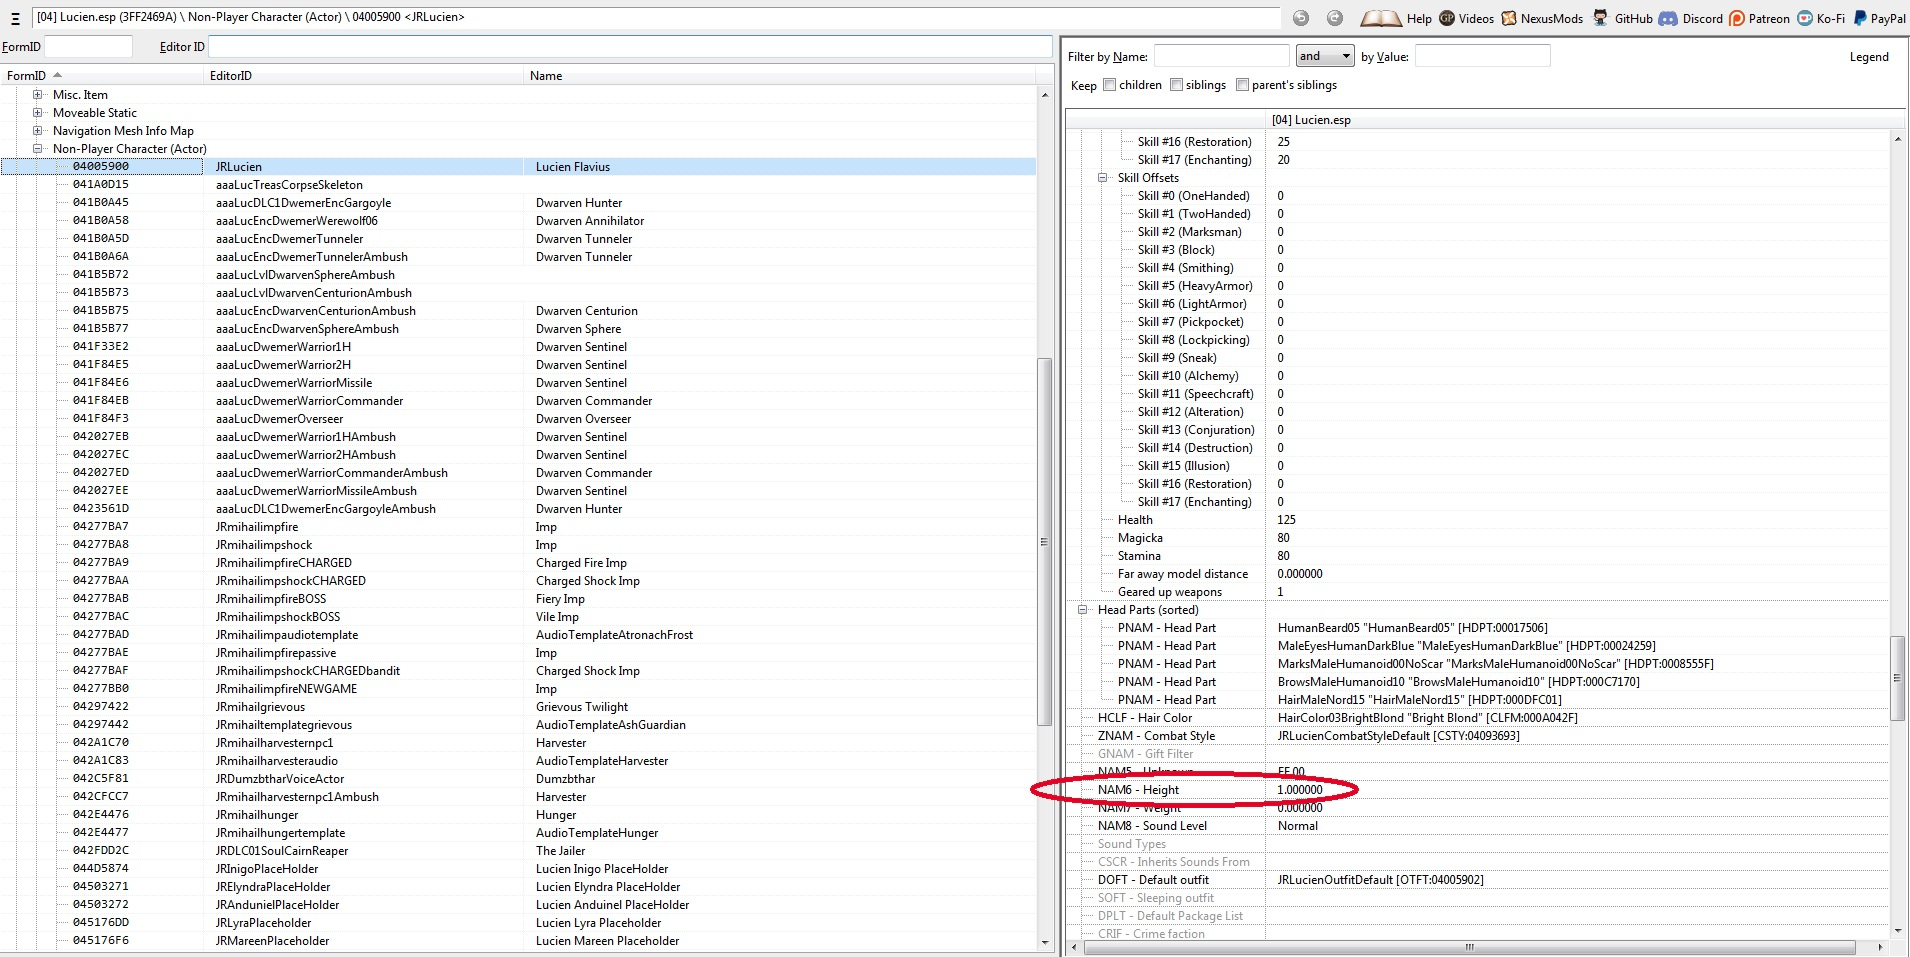Open the hamburger menu at top left
Image resolution: width=1910 pixels, height=957 pixels.
(x=15, y=18)
